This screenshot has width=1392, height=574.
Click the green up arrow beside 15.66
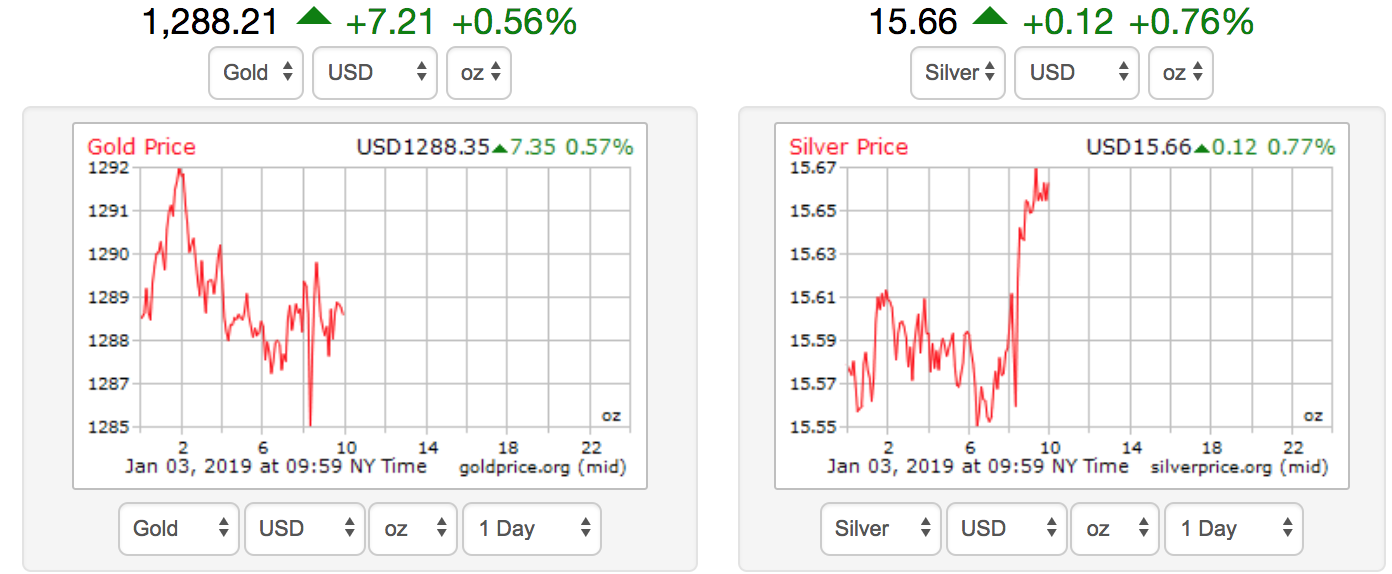[x=991, y=19]
